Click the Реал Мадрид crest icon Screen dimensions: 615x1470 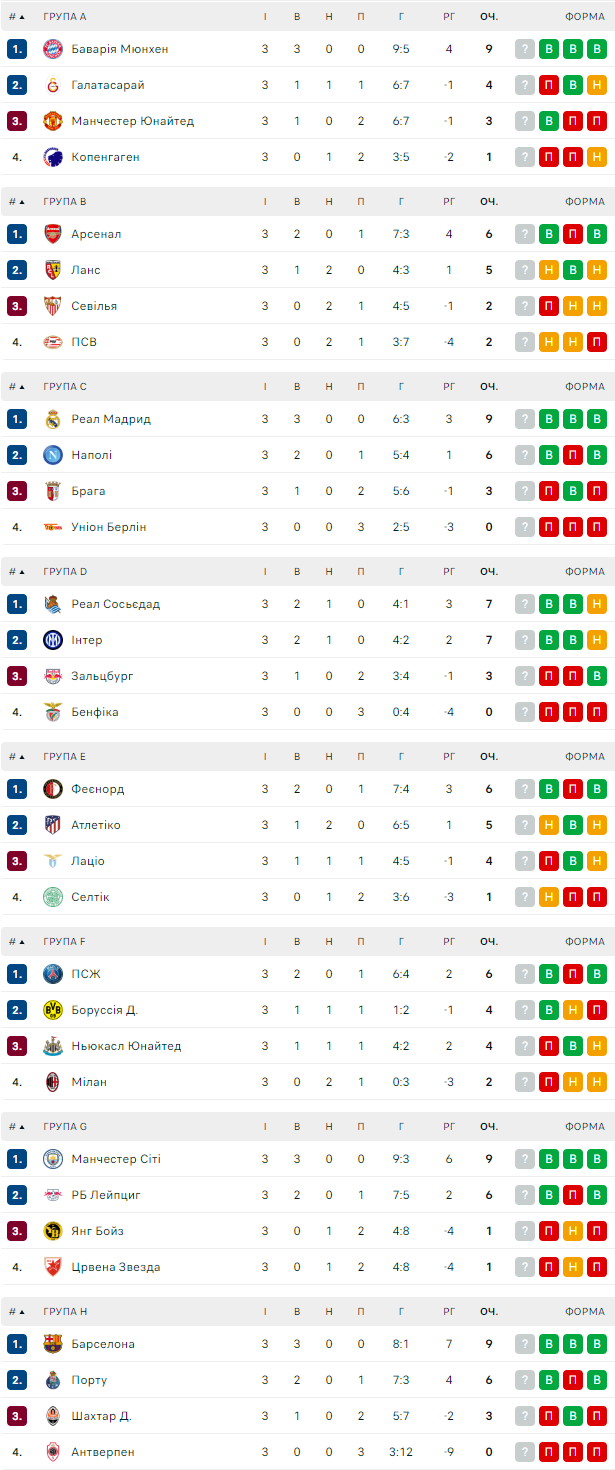pos(53,419)
